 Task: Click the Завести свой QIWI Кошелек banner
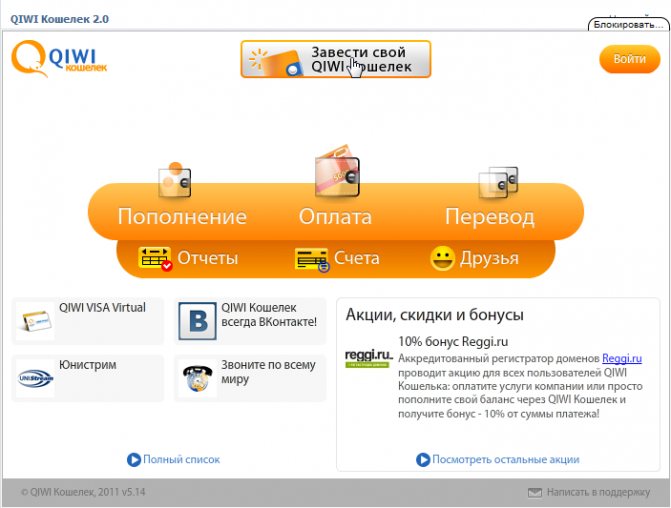point(336,59)
